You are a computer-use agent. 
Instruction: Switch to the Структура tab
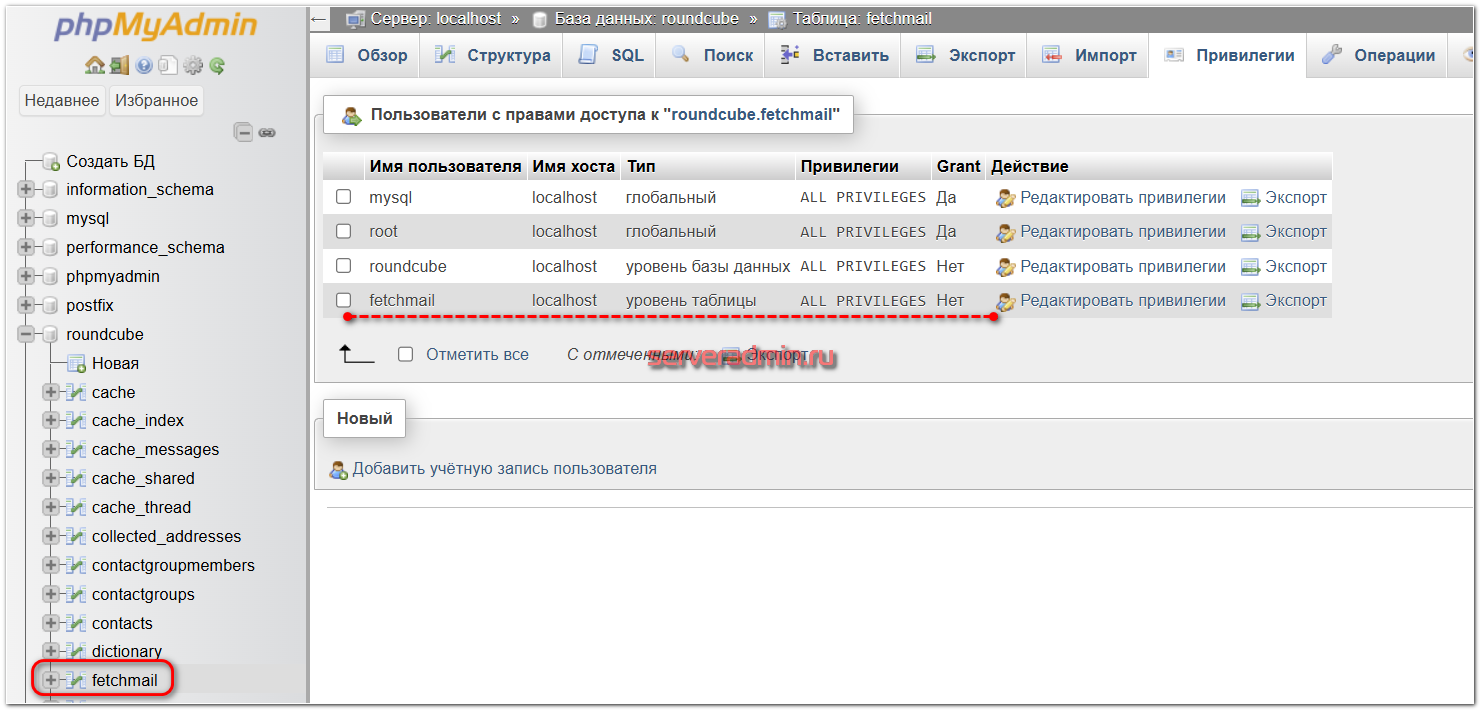pyautogui.click(x=494, y=56)
